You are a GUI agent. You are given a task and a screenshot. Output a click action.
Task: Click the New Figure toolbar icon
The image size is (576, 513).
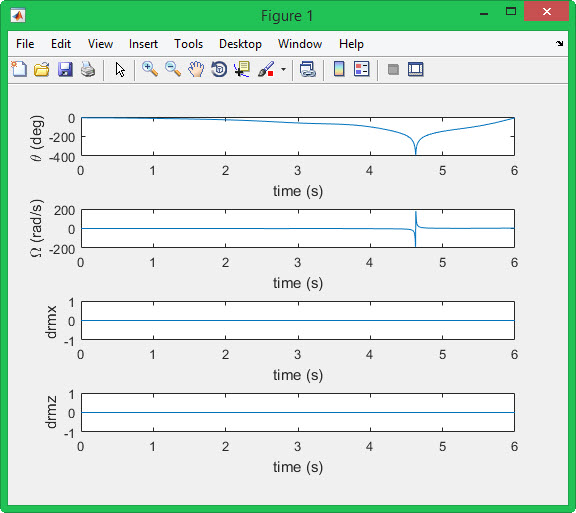pos(19,69)
